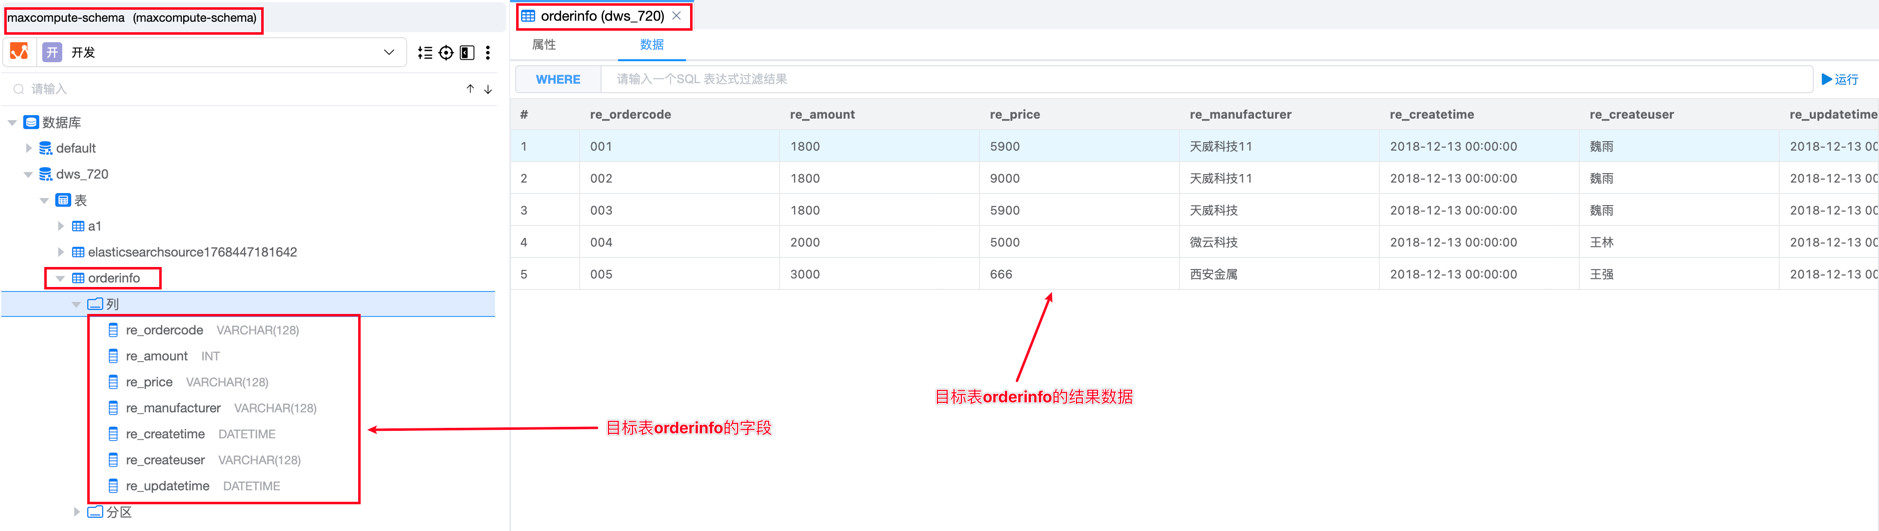
Task: Collapse the dws_720 schema node
Action: [29, 174]
